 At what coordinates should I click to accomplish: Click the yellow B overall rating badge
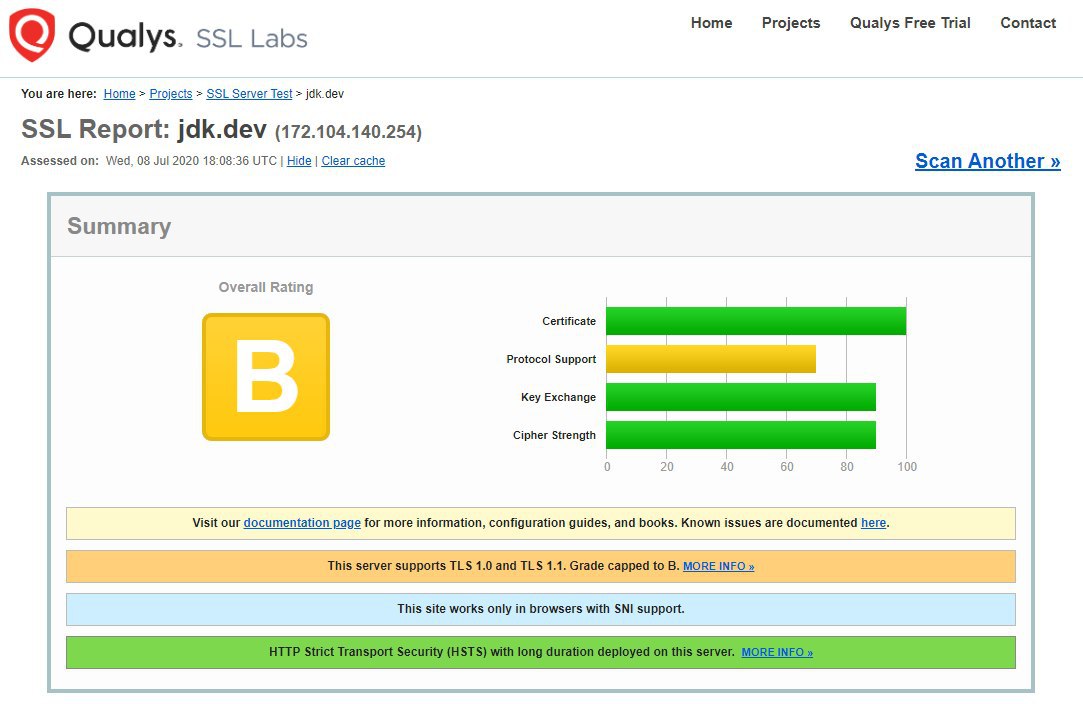click(266, 377)
